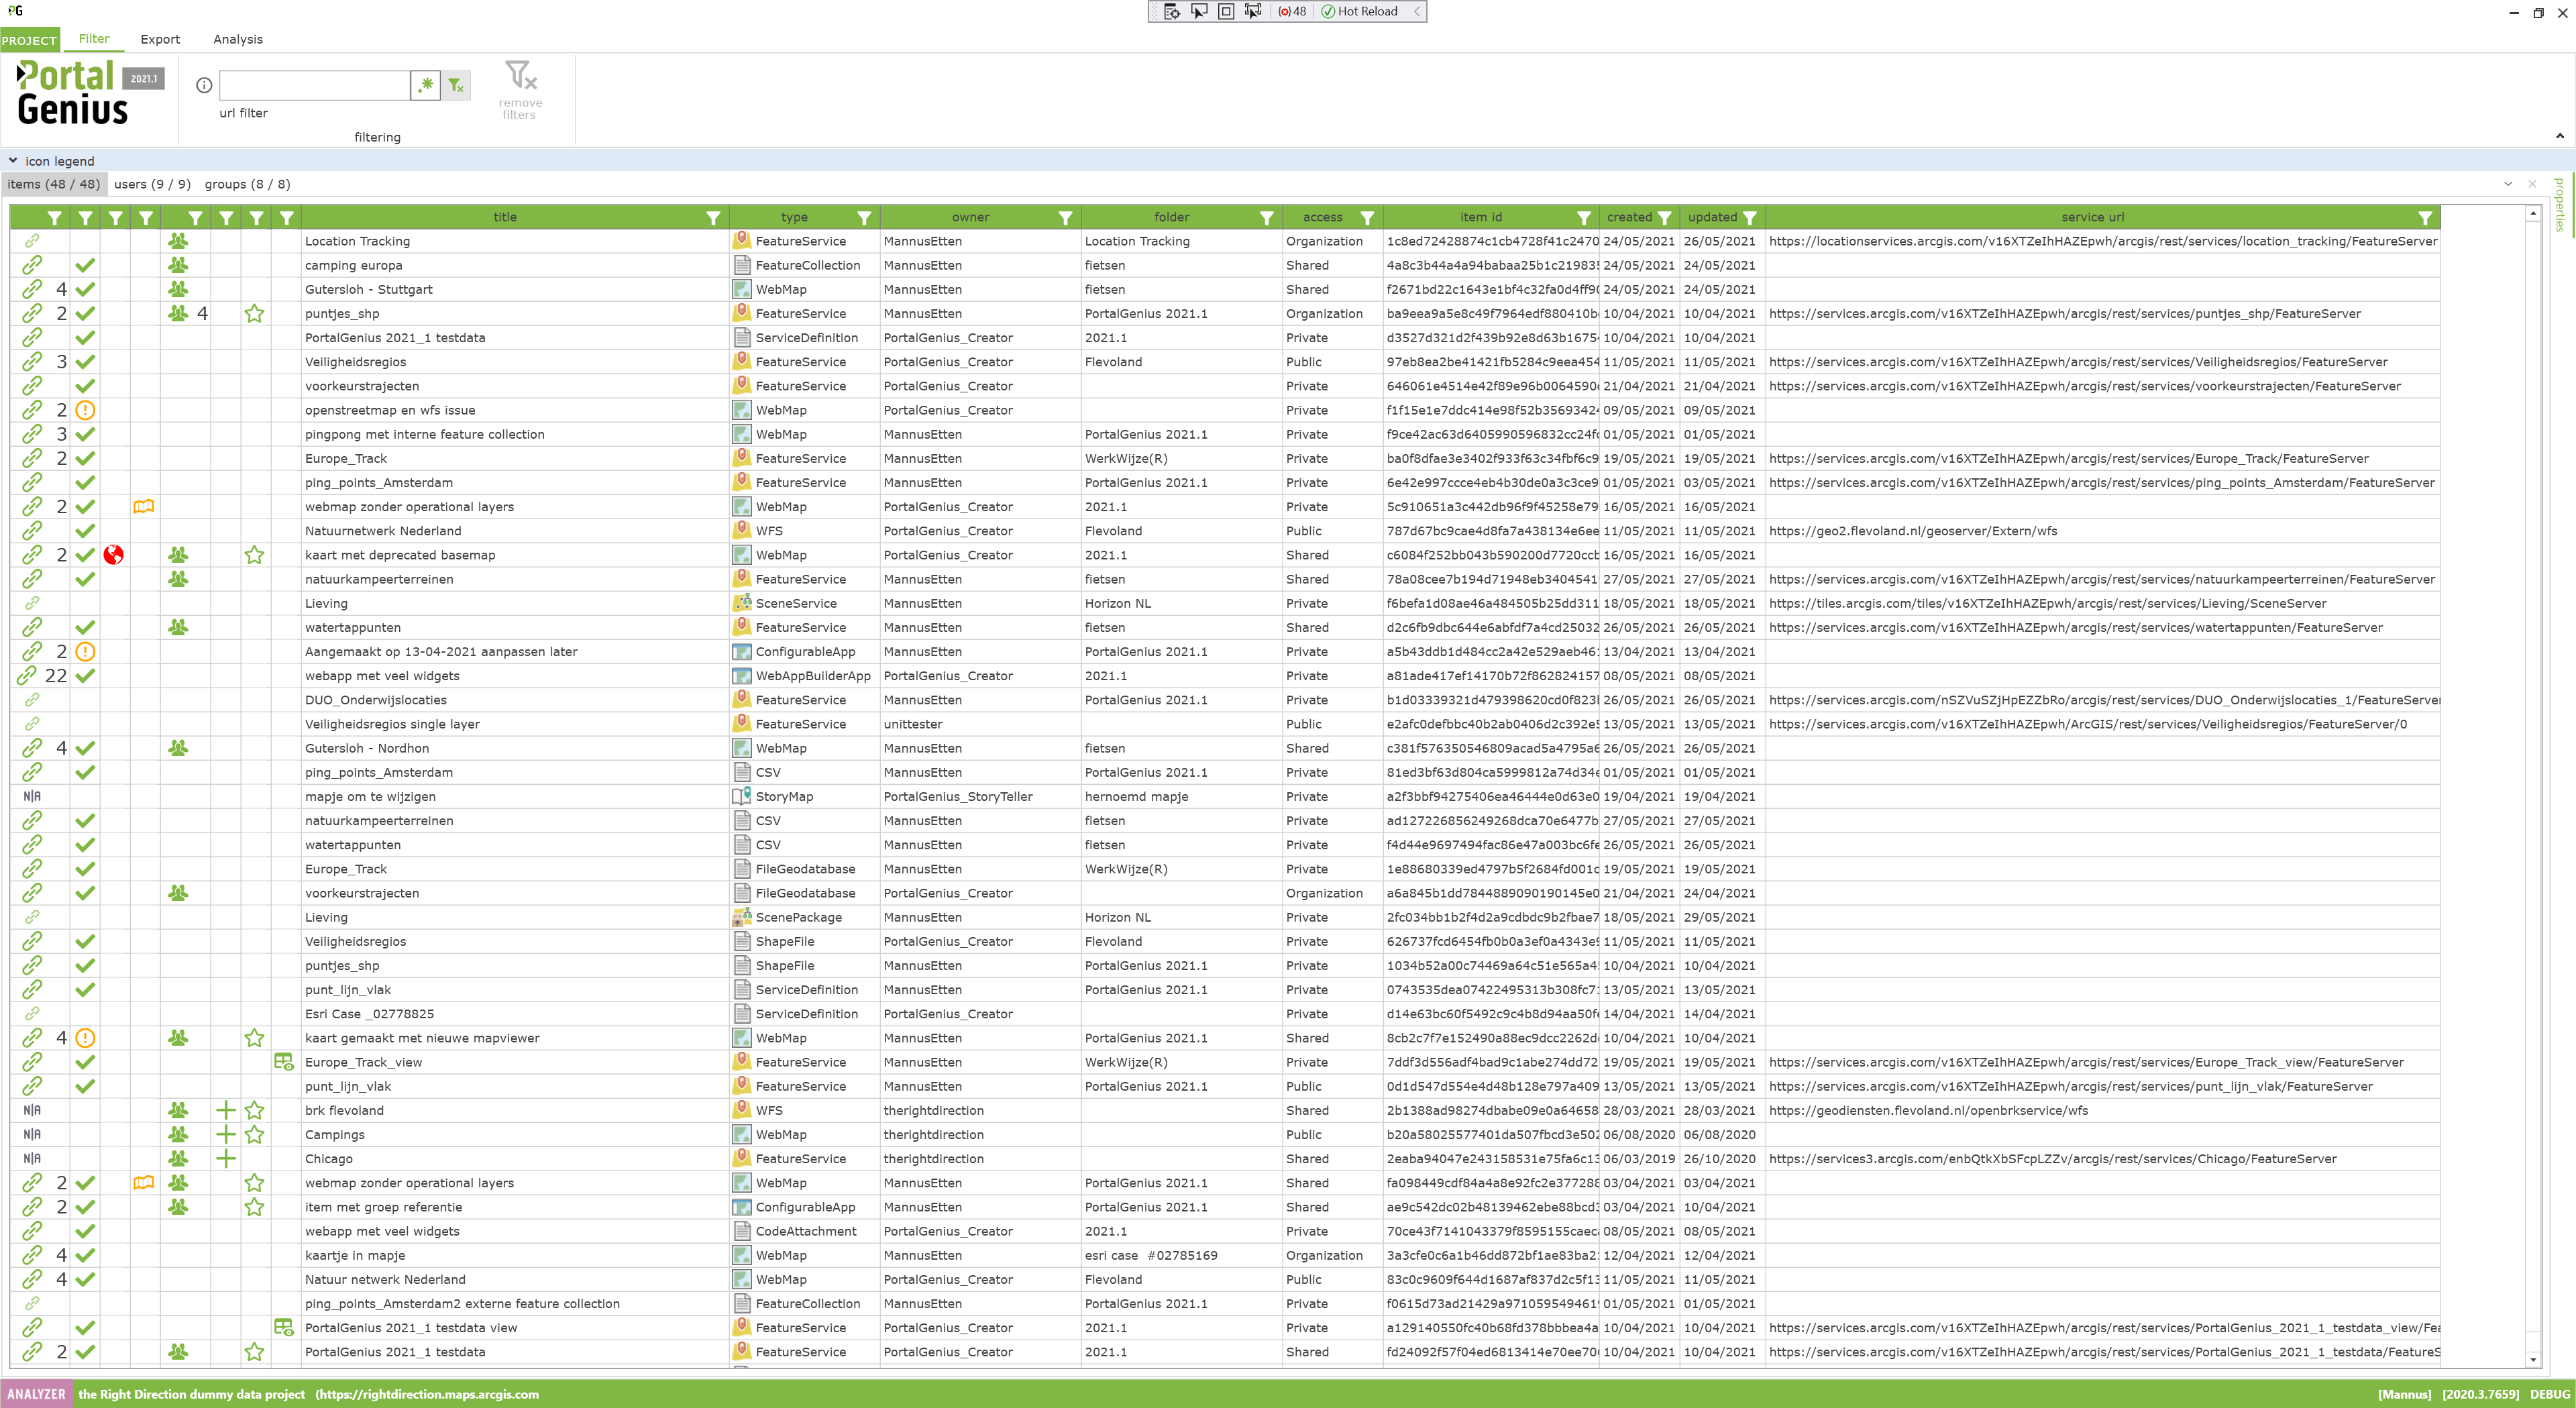The width and height of the screenshot is (2576, 1408).
Task: Open the access column filter funnel
Action: [1367, 217]
